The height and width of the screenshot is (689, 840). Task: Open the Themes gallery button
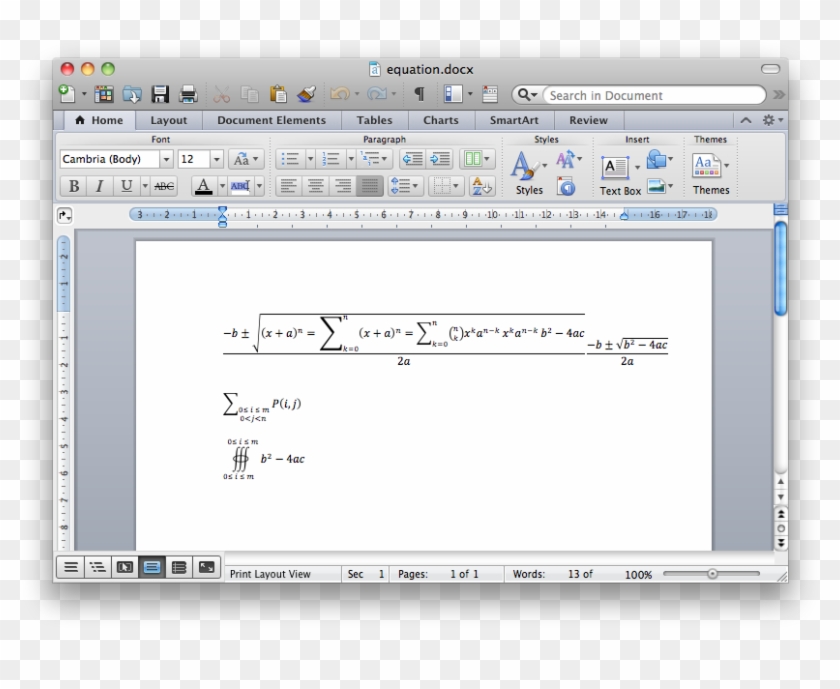[709, 173]
